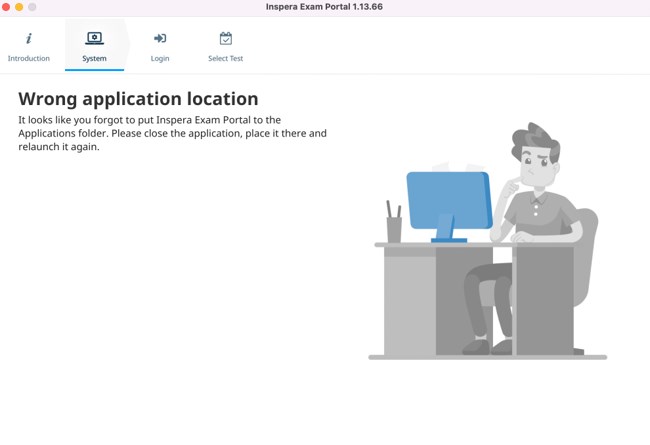Image resolution: width=650 pixels, height=445 pixels.
Task: Click the illustration of man at computer
Action: 488,241
